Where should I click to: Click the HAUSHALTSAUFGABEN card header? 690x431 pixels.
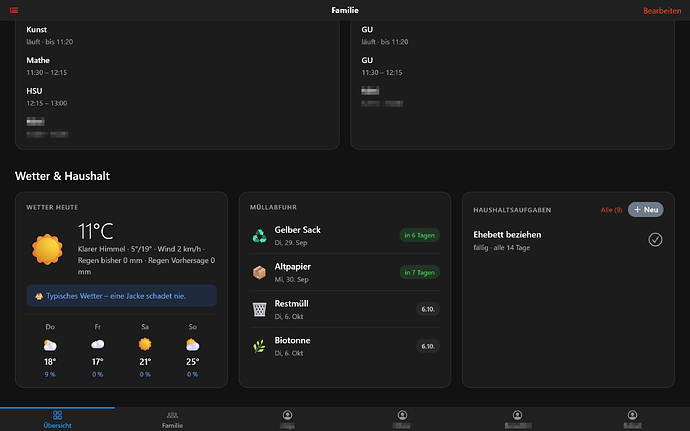click(512, 210)
